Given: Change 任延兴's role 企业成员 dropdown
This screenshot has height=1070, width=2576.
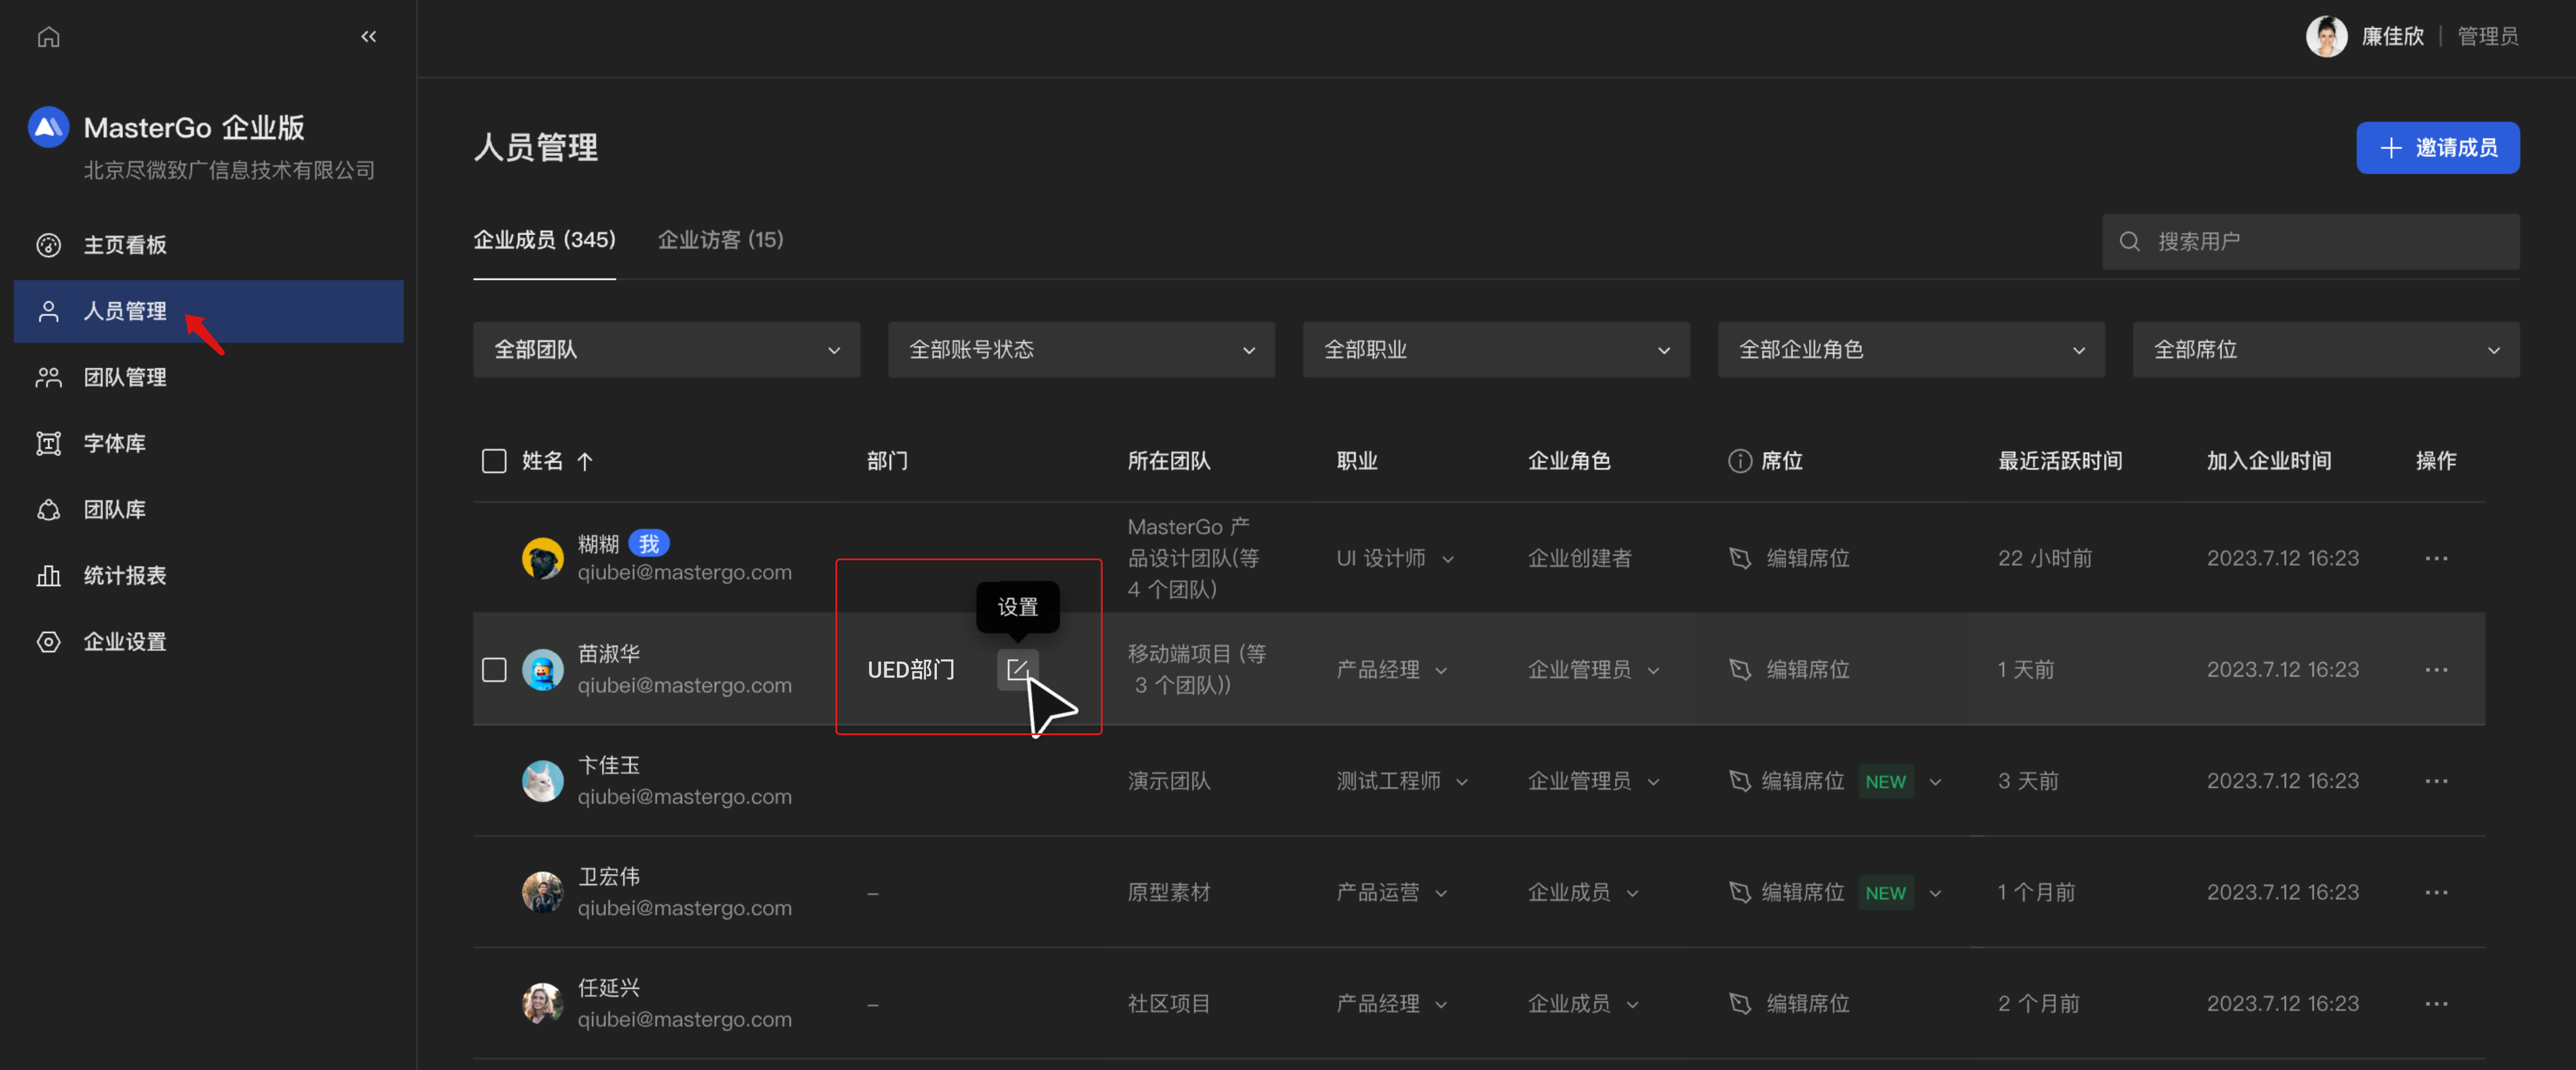Looking at the screenshot, I should point(1583,1003).
